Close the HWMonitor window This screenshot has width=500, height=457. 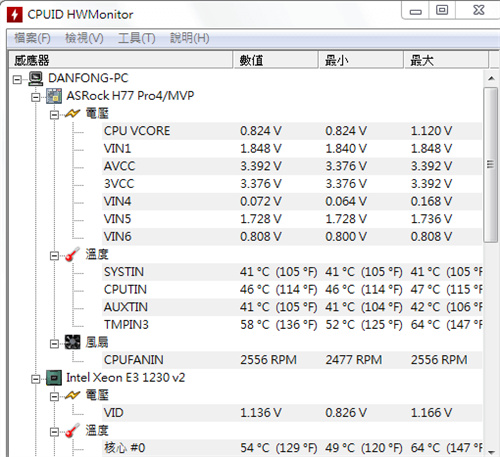479,11
